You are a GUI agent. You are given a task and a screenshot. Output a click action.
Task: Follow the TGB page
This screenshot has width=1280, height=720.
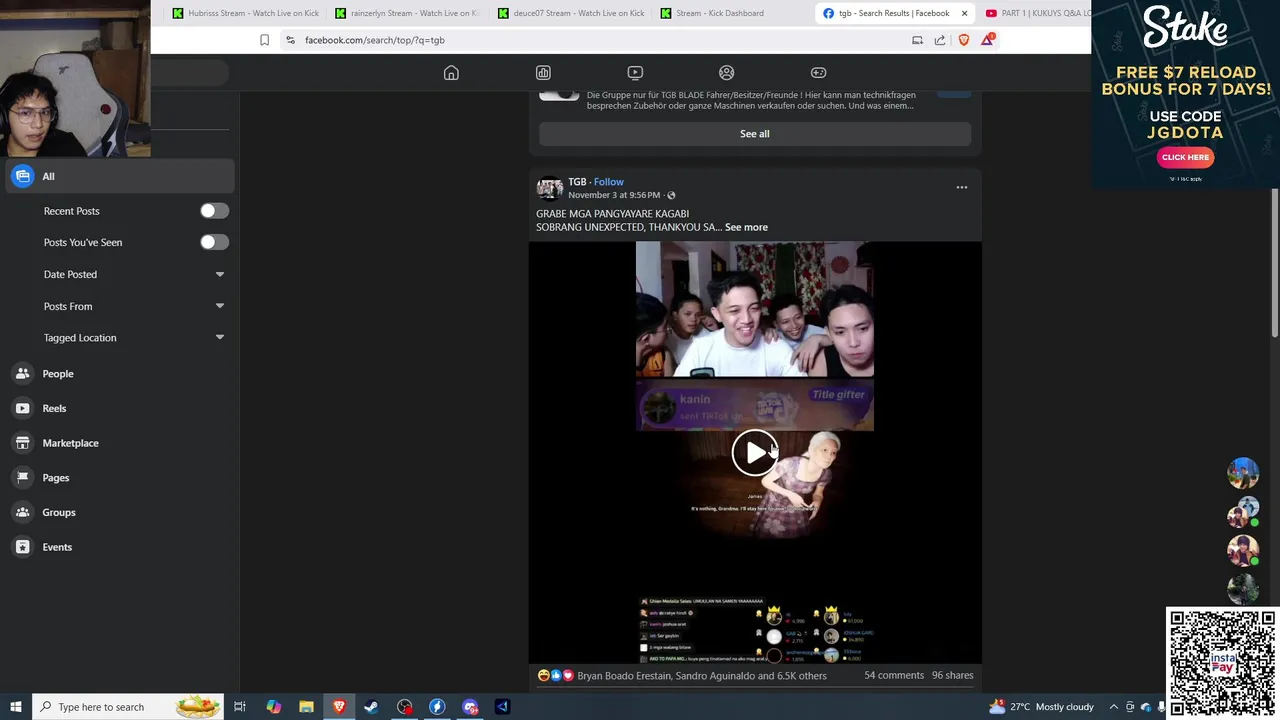tap(608, 182)
